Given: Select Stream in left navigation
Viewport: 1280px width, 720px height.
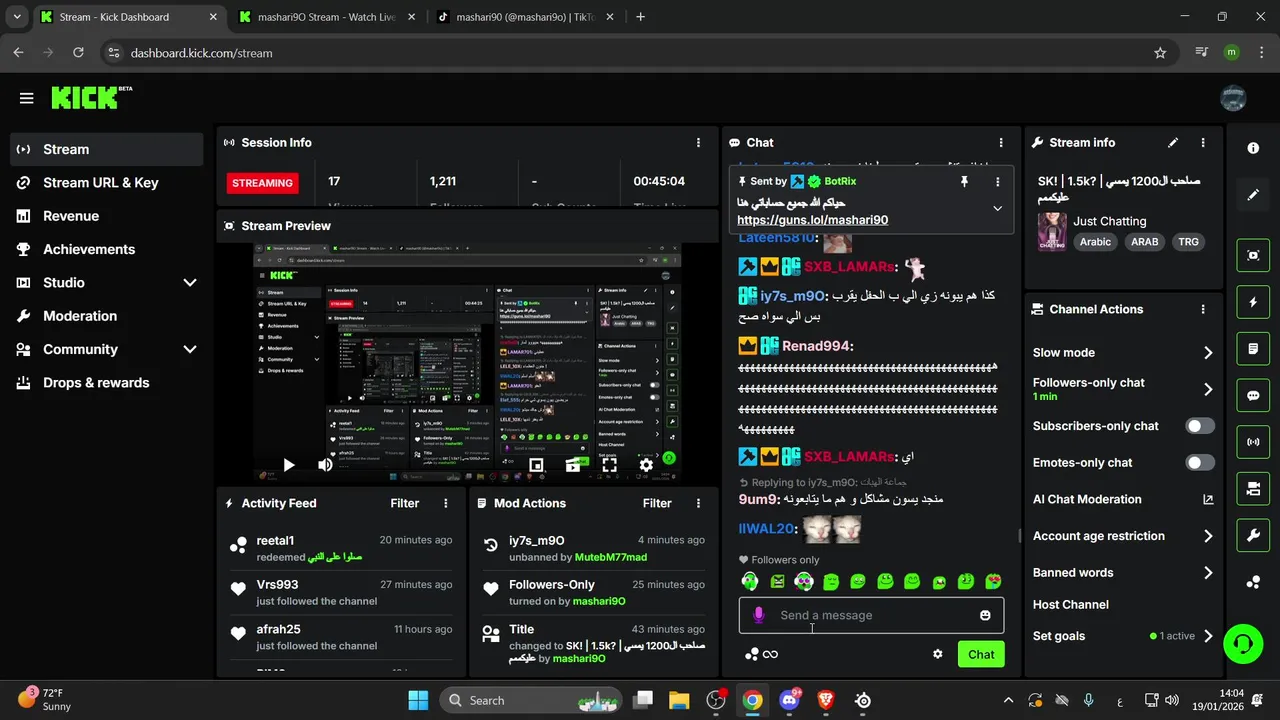Looking at the screenshot, I should [x=107, y=149].
